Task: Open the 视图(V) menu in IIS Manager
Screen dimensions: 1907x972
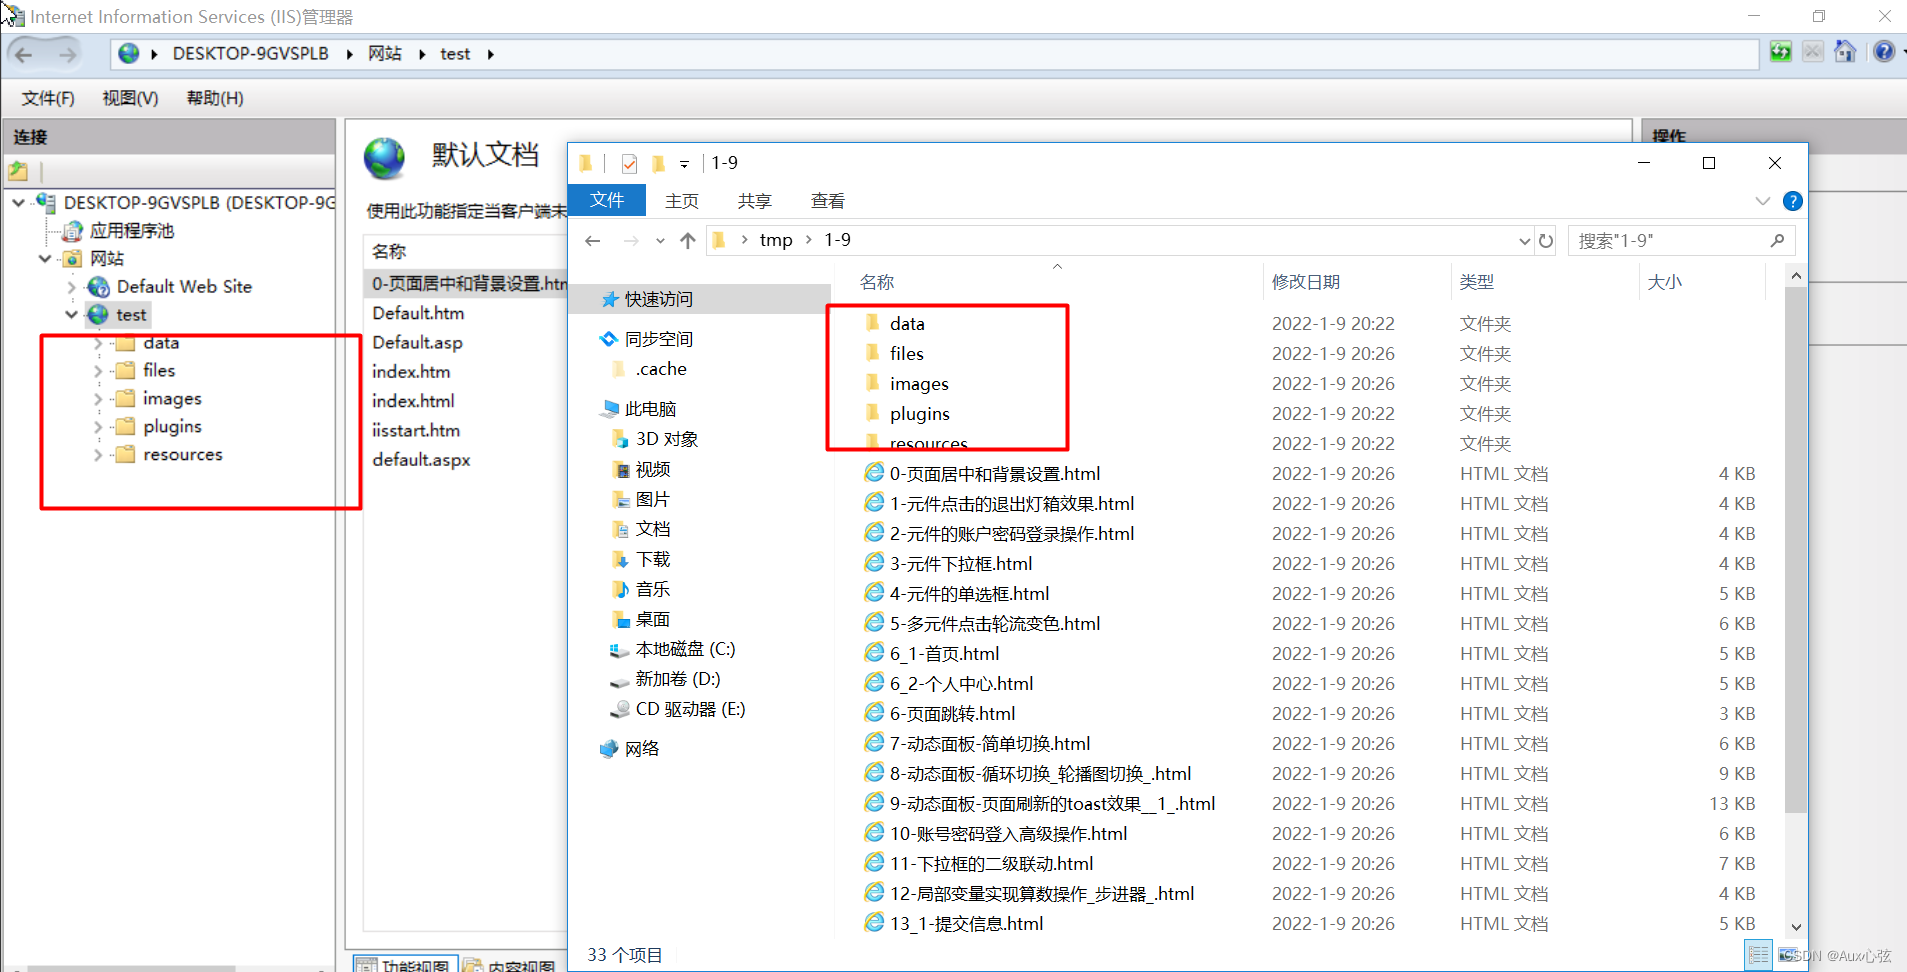Action: coord(129,97)
